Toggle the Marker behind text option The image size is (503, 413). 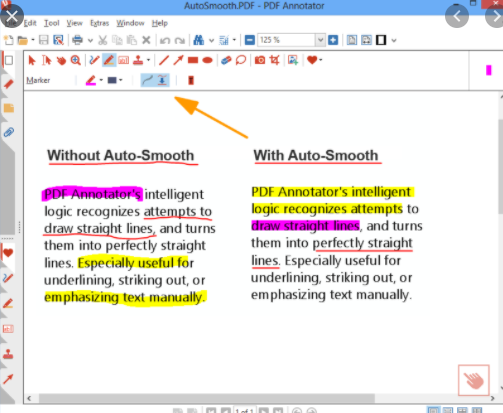[162, 80]
